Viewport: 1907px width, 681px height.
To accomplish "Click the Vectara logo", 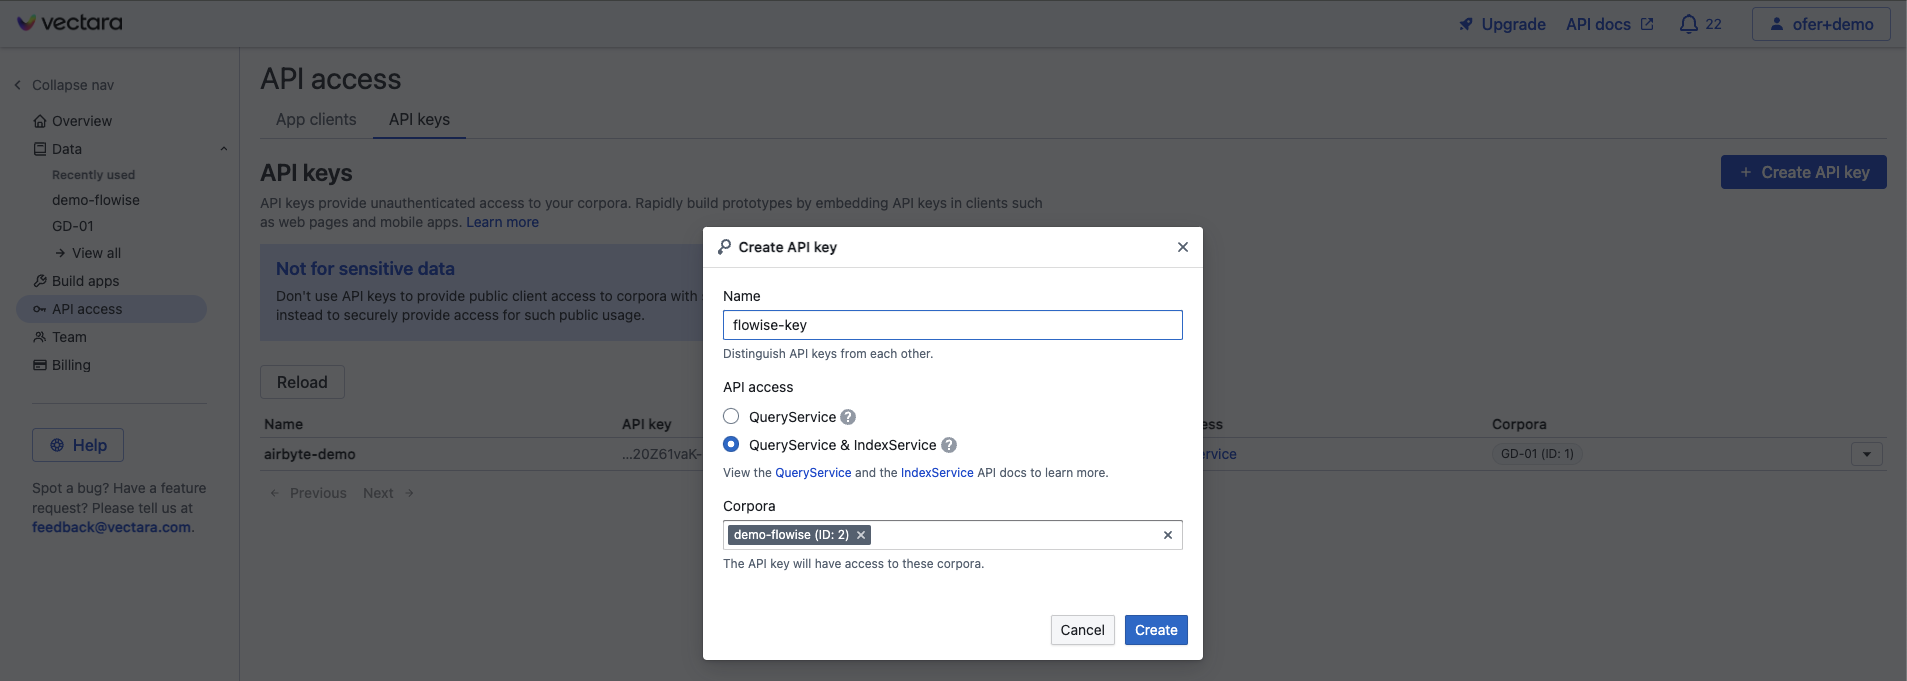I will [70, 23].
